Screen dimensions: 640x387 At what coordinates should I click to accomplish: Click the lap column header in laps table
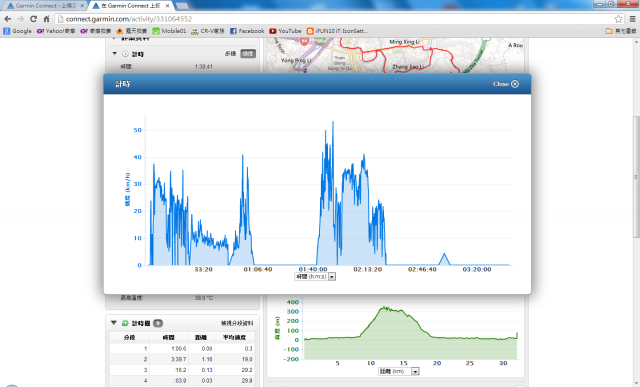(129, 337)
